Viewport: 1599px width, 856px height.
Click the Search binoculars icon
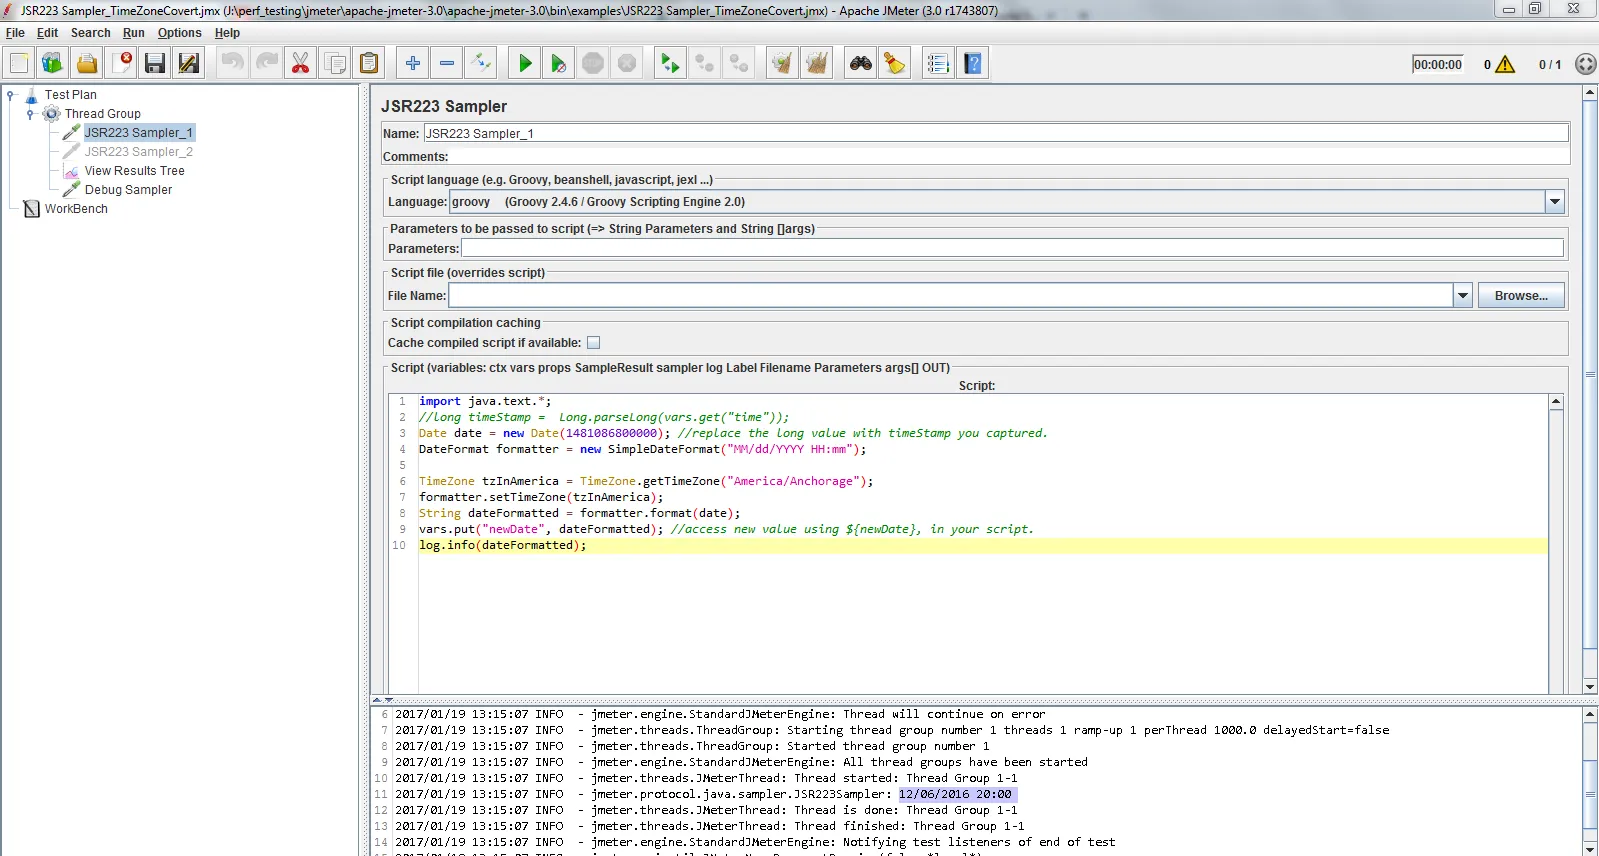pos(861,64)
